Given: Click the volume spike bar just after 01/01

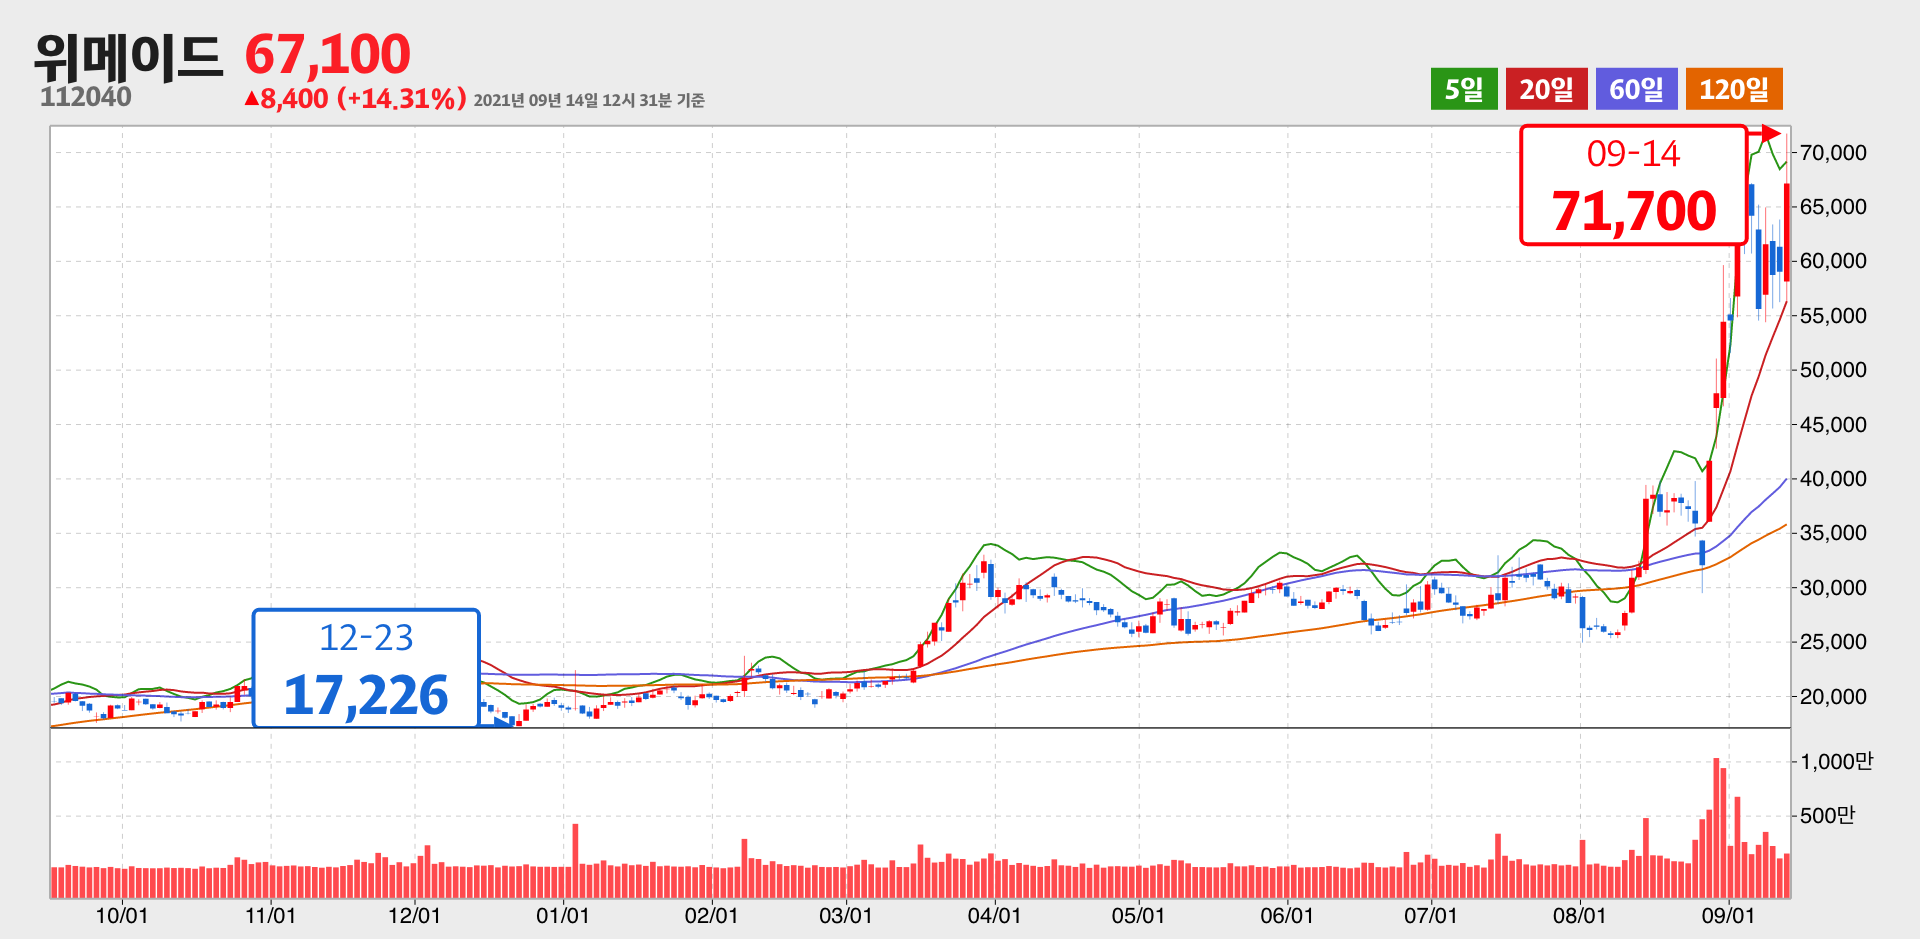Looking at the screenshot, I should click(576, 861).
